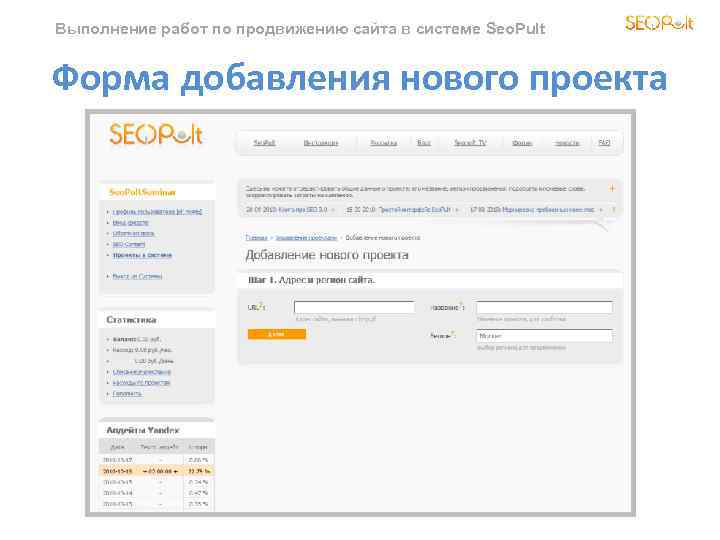Expand the news block with the orange plus icon
720x540 pixels.
612,188
